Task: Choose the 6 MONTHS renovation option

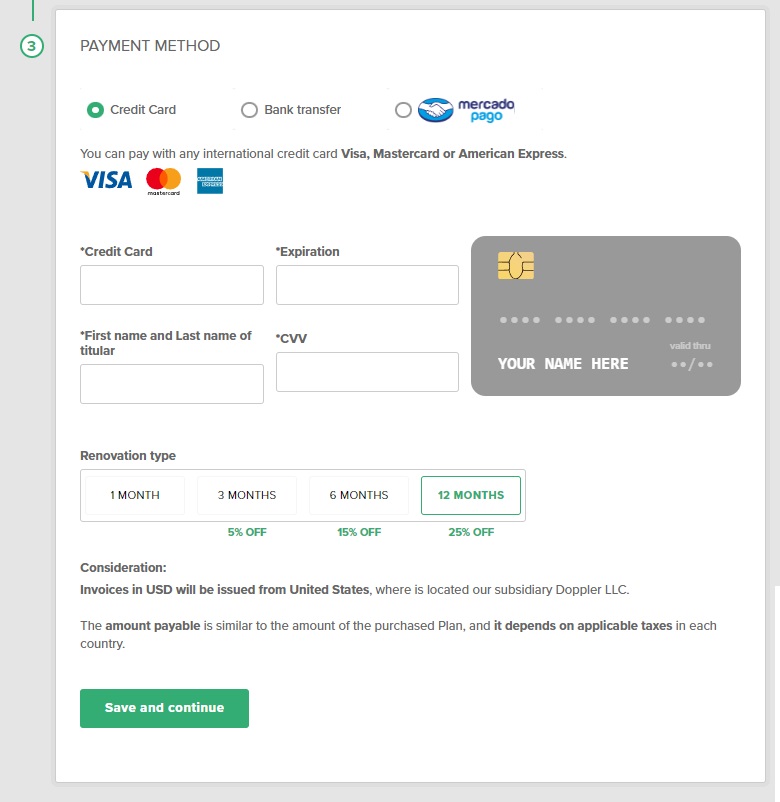Action: click(359, 495)
